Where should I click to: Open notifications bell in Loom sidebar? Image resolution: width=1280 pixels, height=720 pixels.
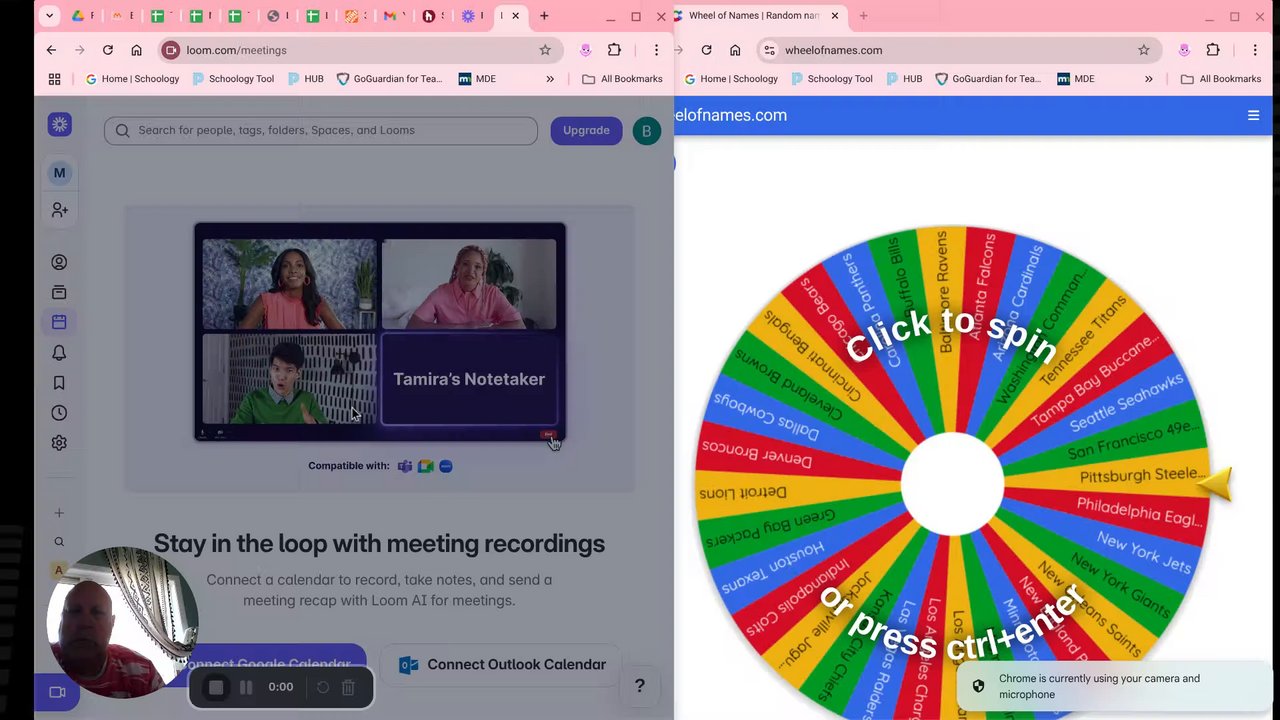pyautogui.click(x=59, y=353)
